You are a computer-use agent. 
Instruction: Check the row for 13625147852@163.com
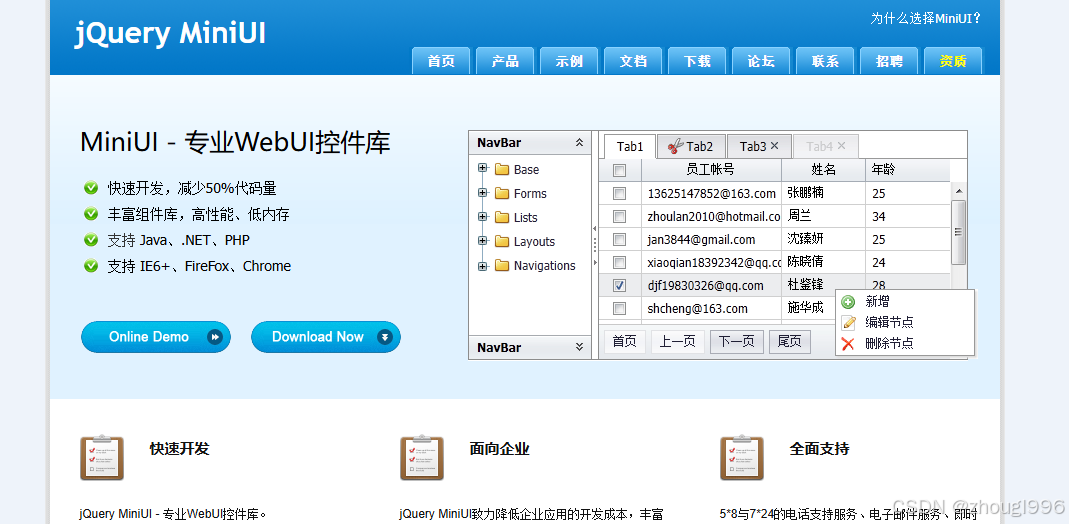(x=619, y=194)
